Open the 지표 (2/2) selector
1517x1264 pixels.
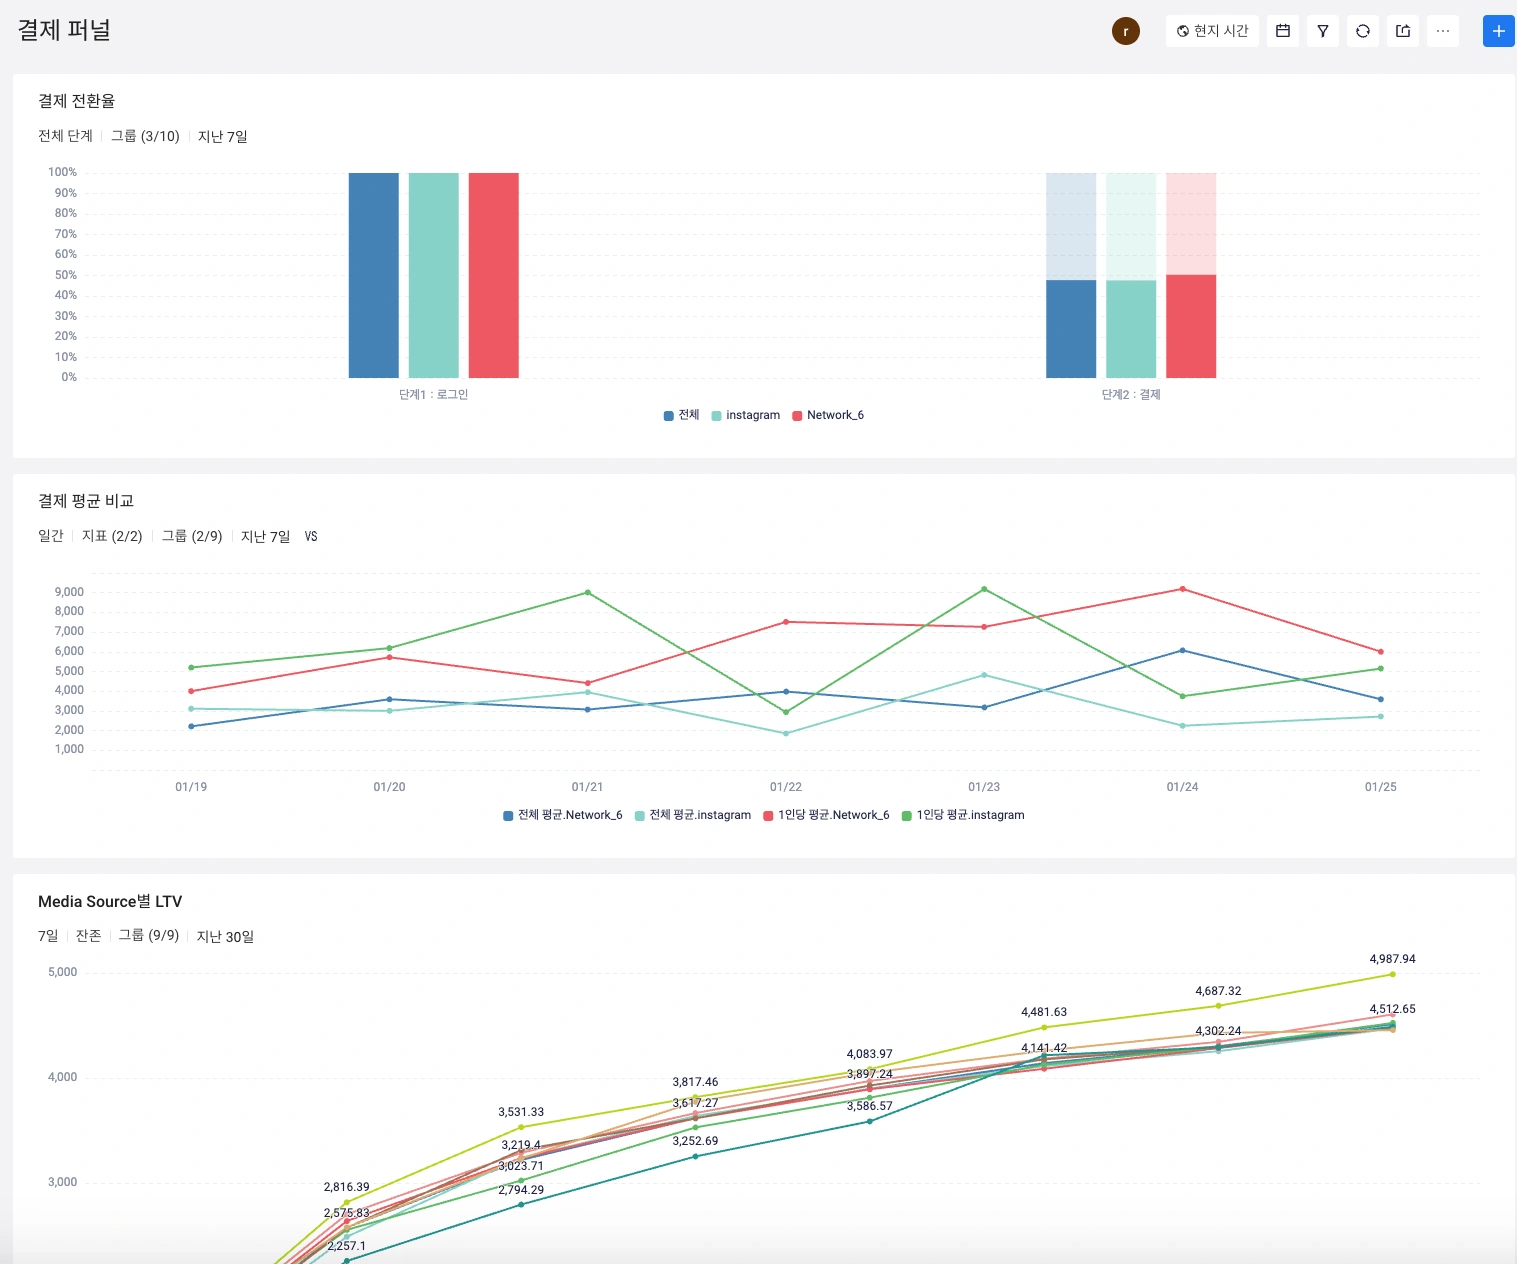coord(112,536)
